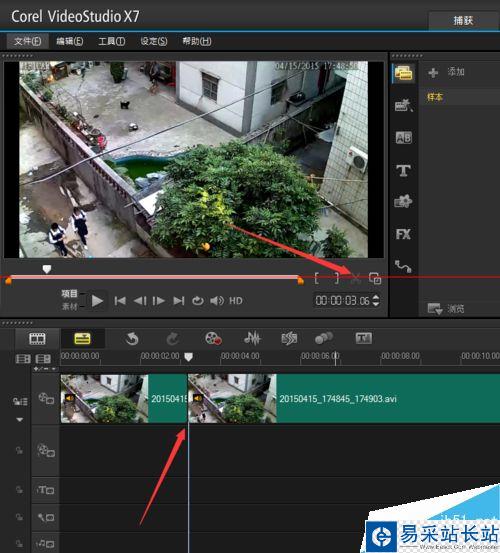
Task: Expand the track manager down arrow
Action: tap(20, 420)
